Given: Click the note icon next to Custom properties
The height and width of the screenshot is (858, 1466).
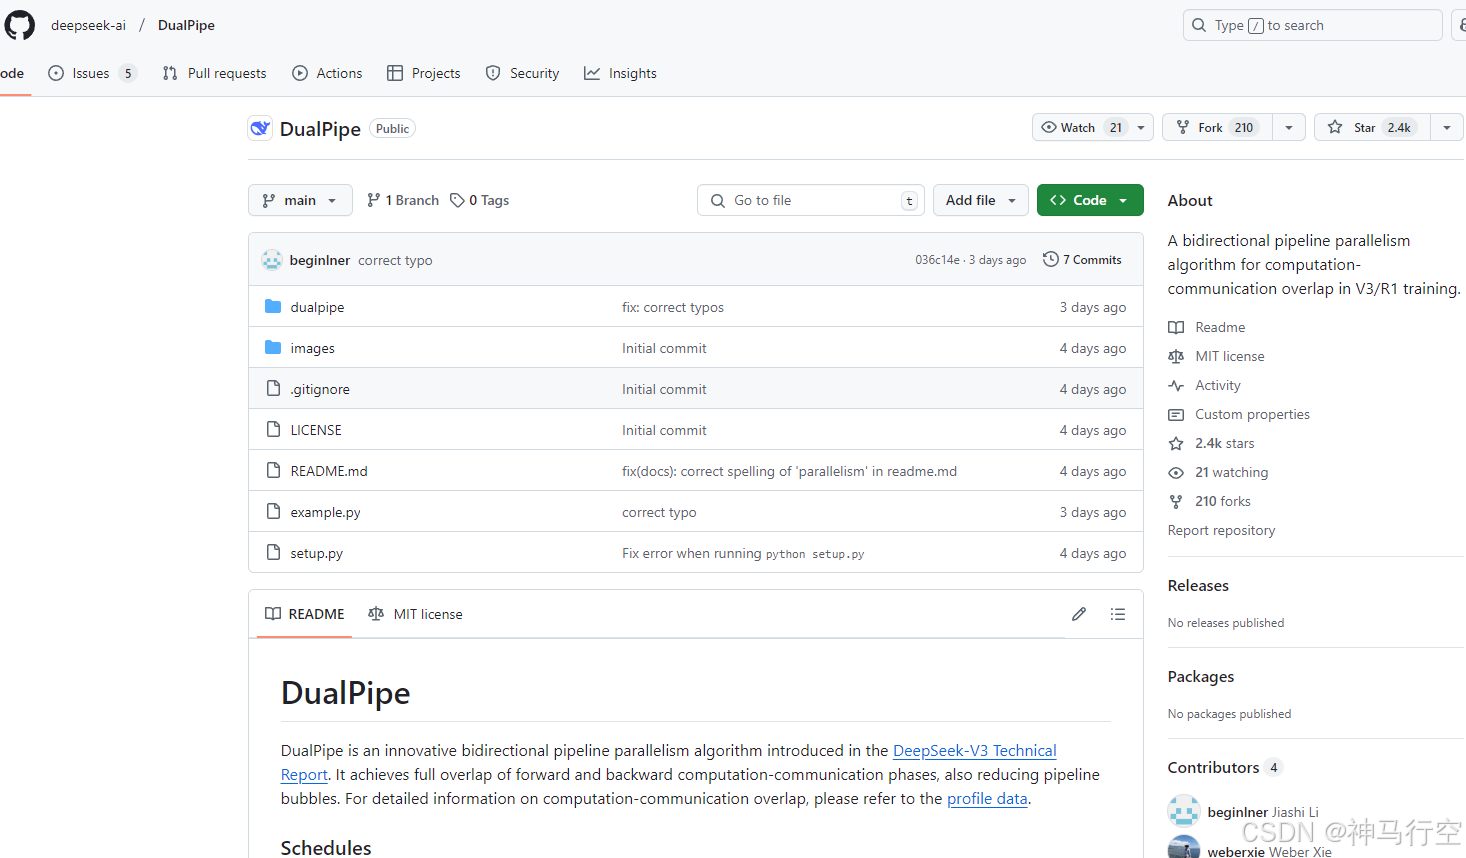Looking at the screenshot, I should 1176,414.
